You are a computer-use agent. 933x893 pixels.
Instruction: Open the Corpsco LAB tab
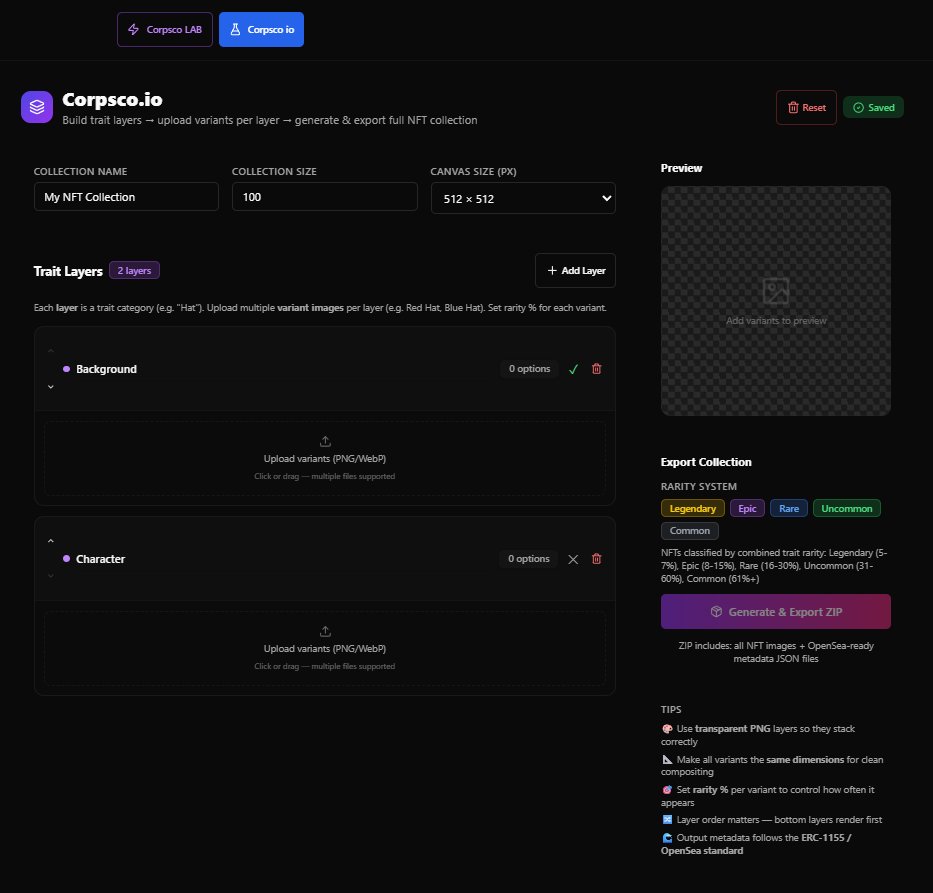165,29
